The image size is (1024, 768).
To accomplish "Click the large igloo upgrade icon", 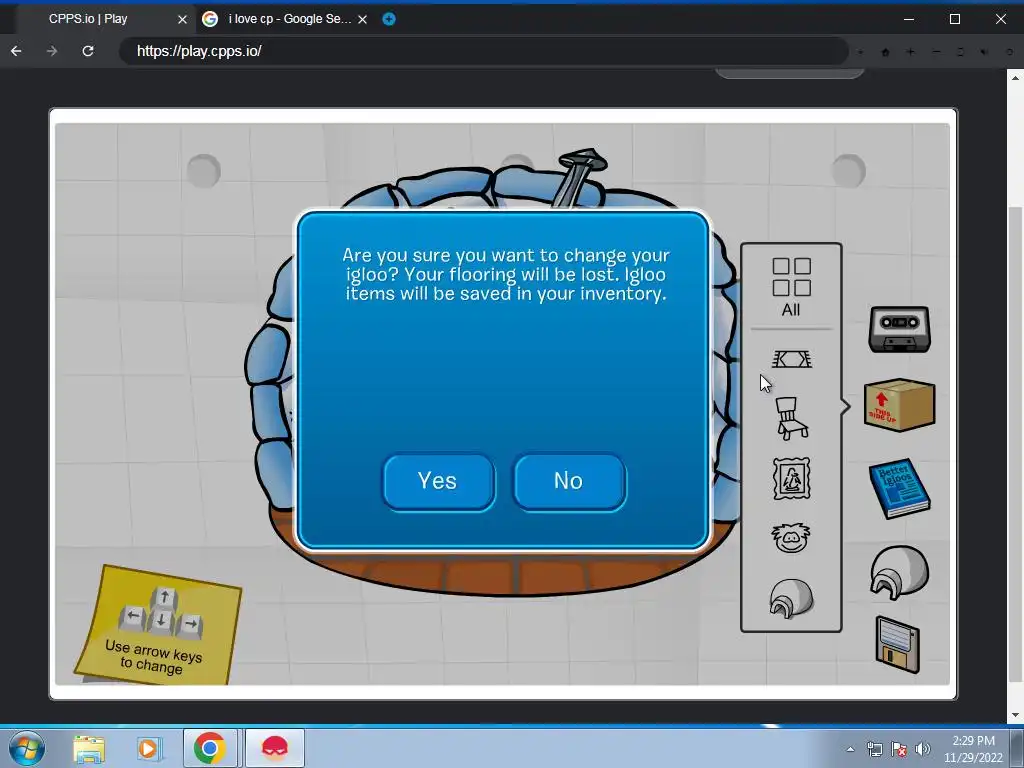I will tap(899, 573).
